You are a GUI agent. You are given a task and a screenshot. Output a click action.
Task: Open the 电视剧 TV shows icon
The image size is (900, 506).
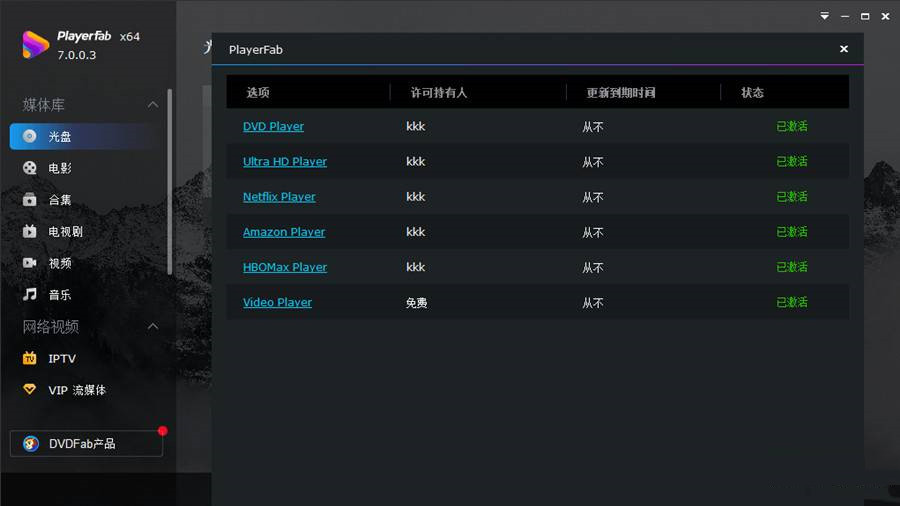[x=29, y=231]
